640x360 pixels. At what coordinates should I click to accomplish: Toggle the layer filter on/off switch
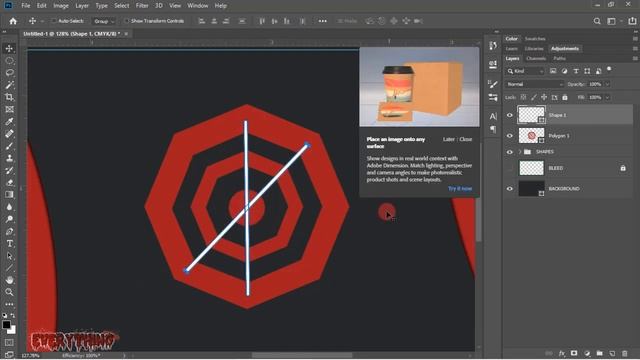pos(609,69)
